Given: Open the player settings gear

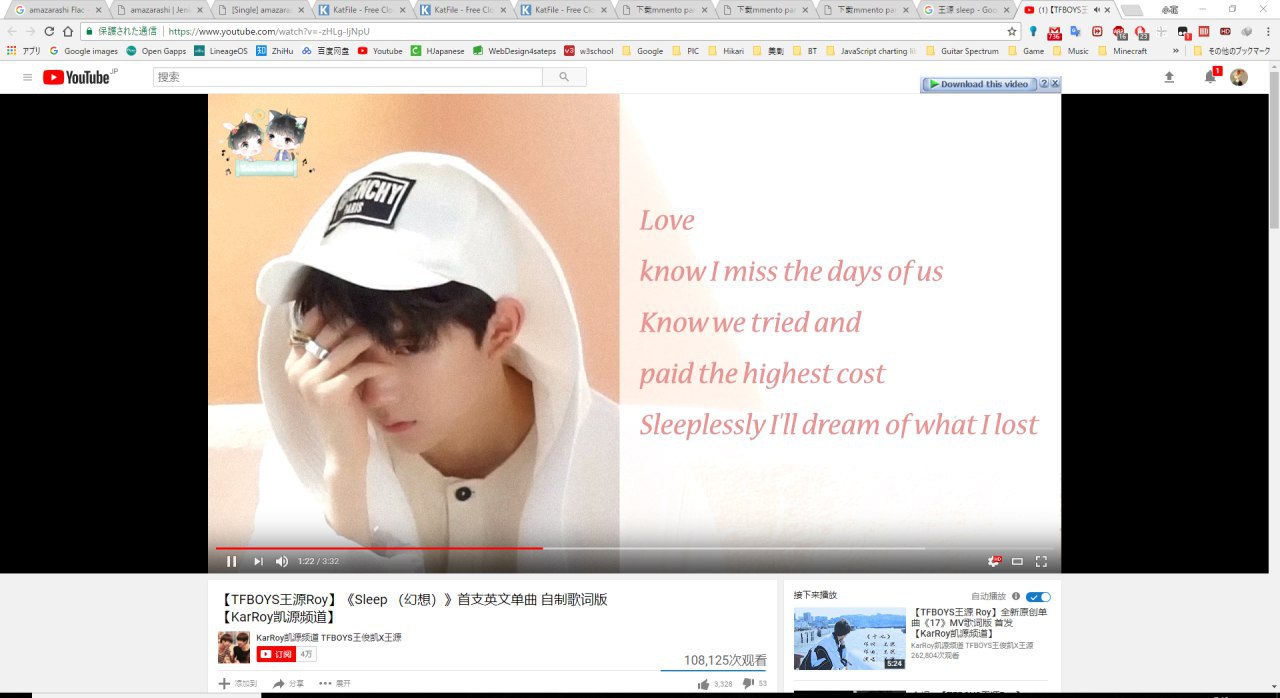Looking at the screenshot, I should point(994,562).
